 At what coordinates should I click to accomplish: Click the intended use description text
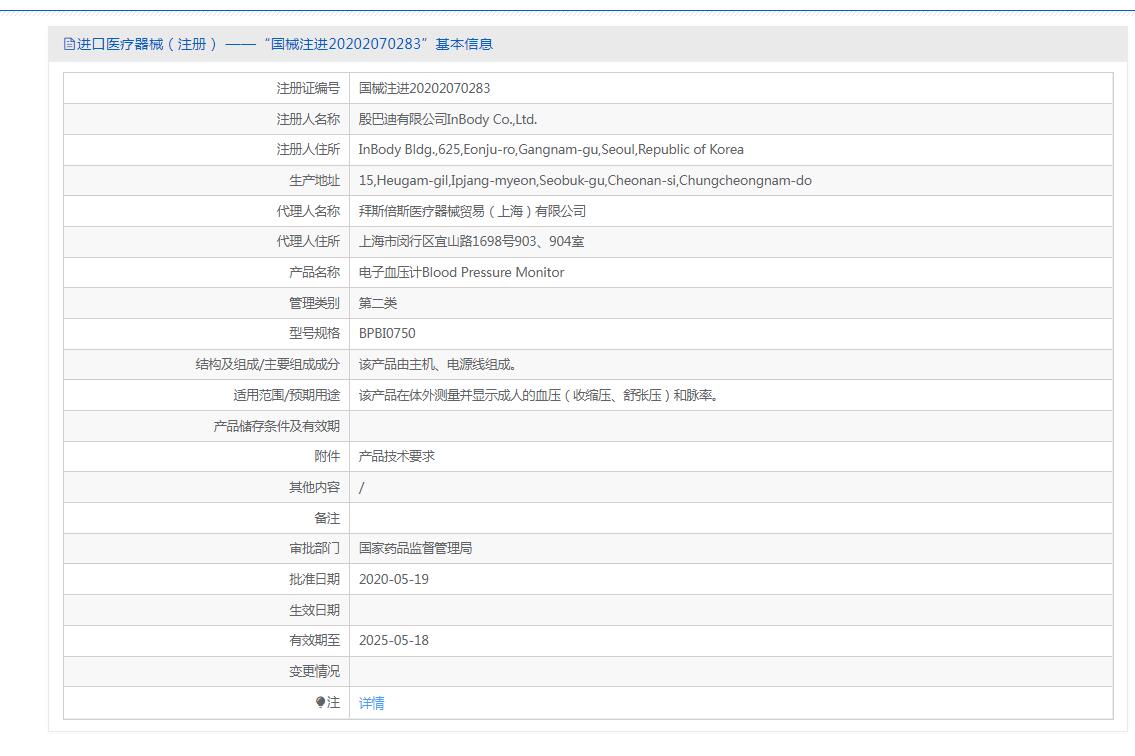[538, 396]
